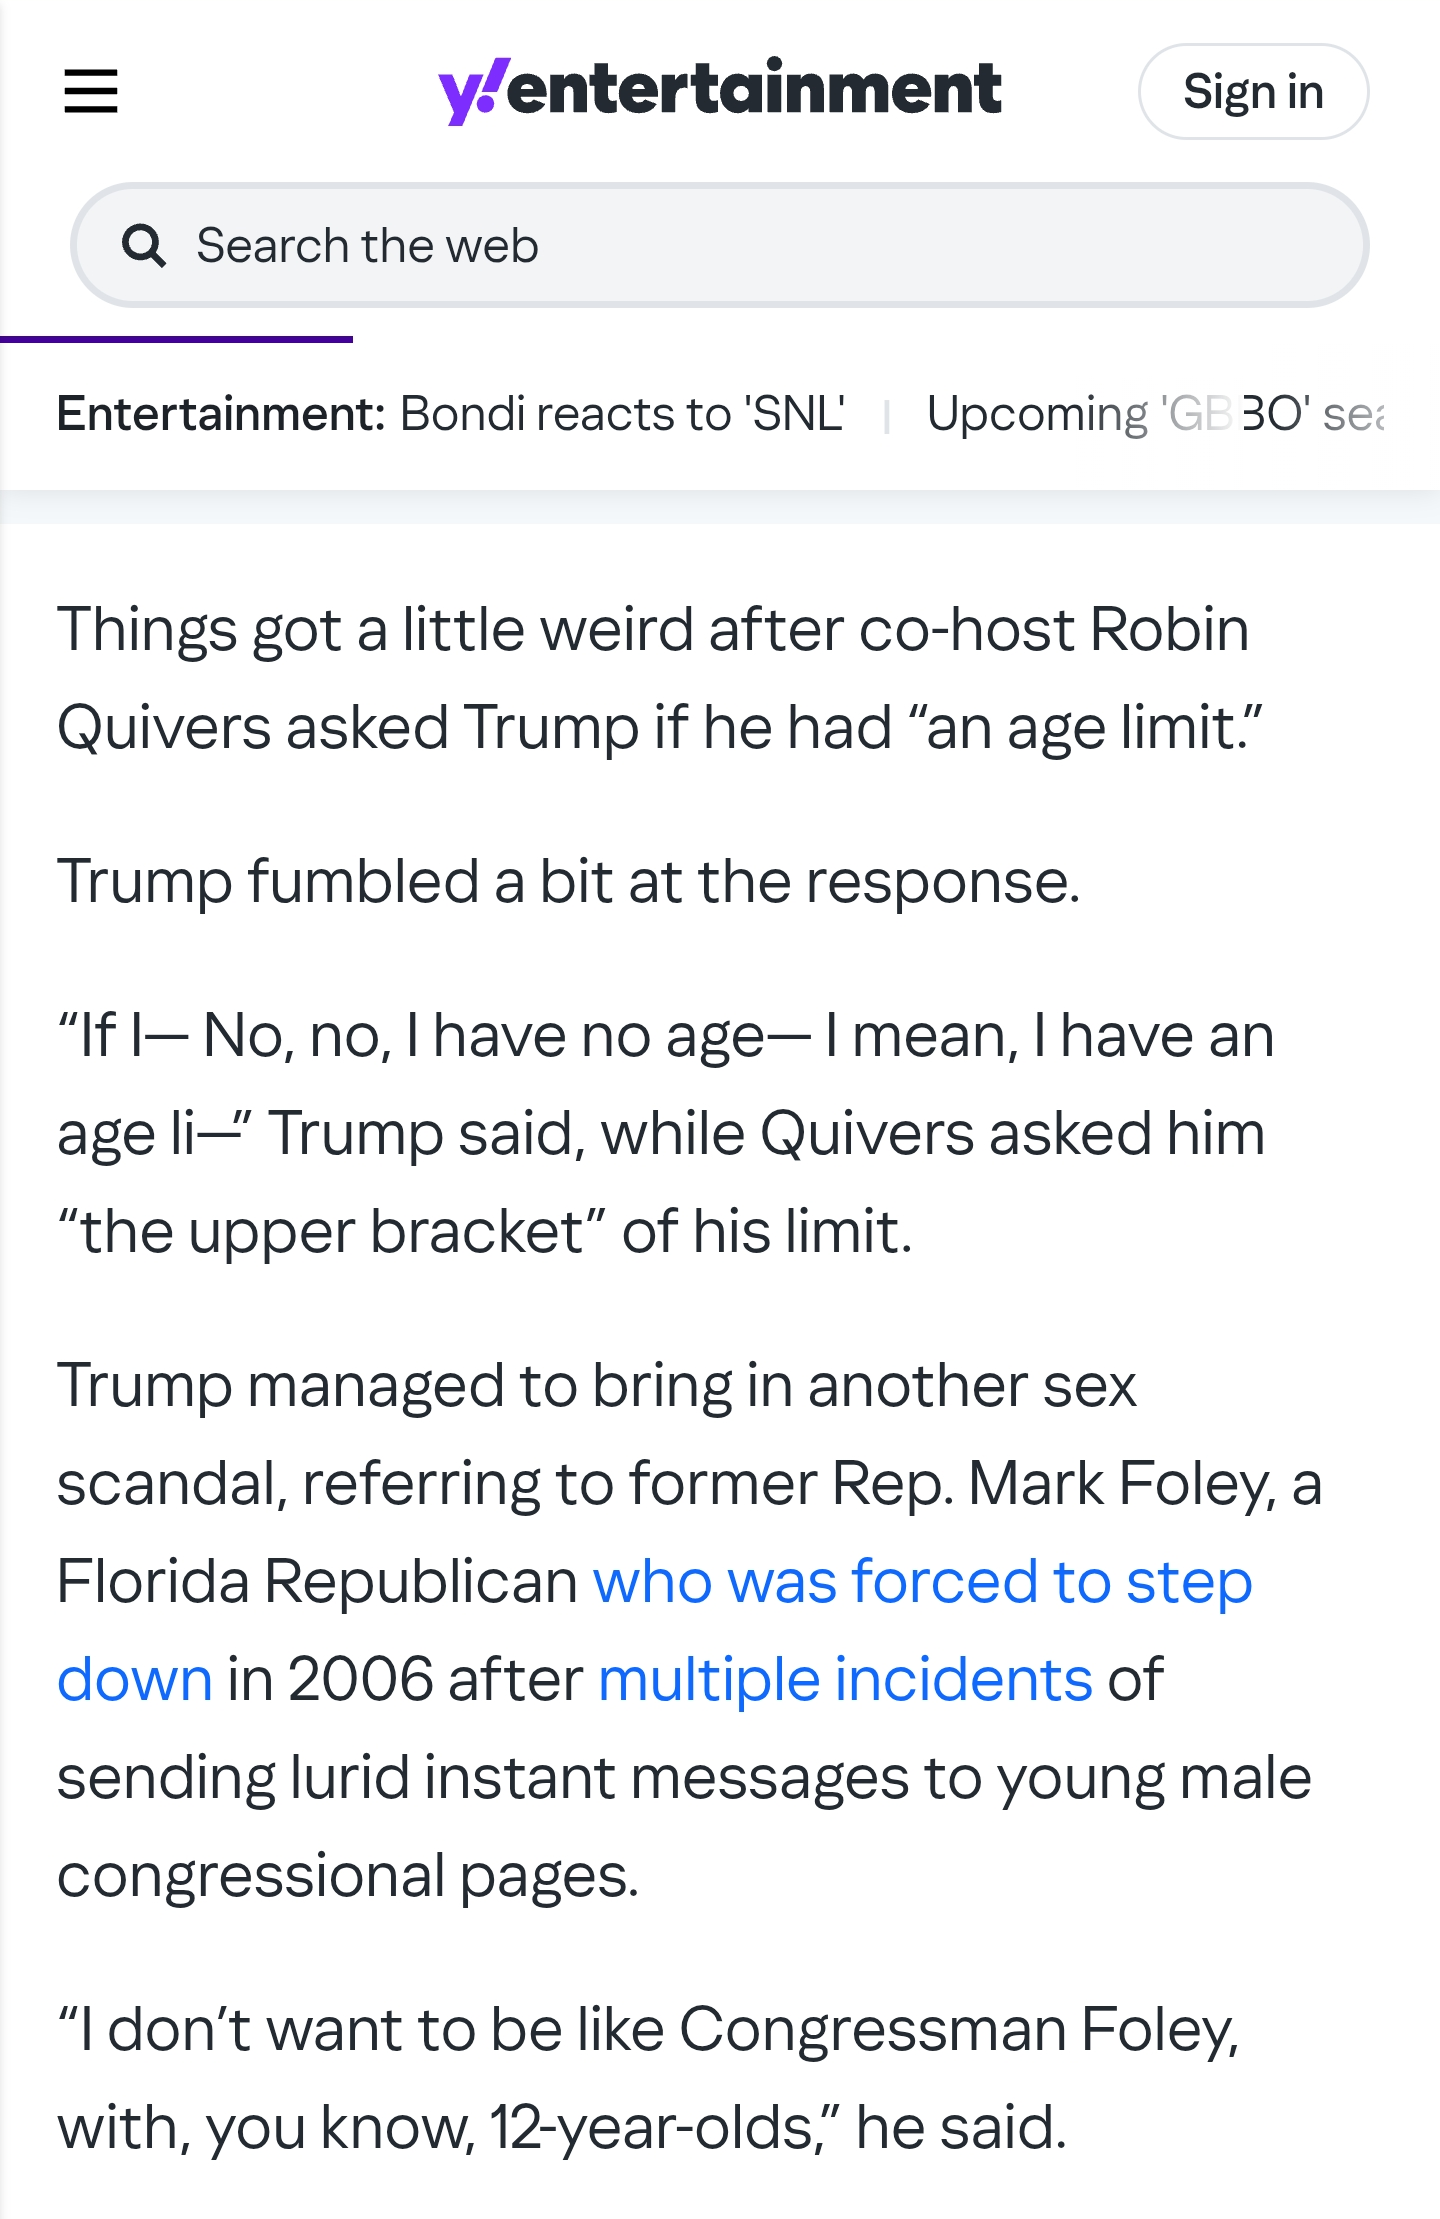Open the "multiple incidents" hyperlink

(x=845, y=1679)
